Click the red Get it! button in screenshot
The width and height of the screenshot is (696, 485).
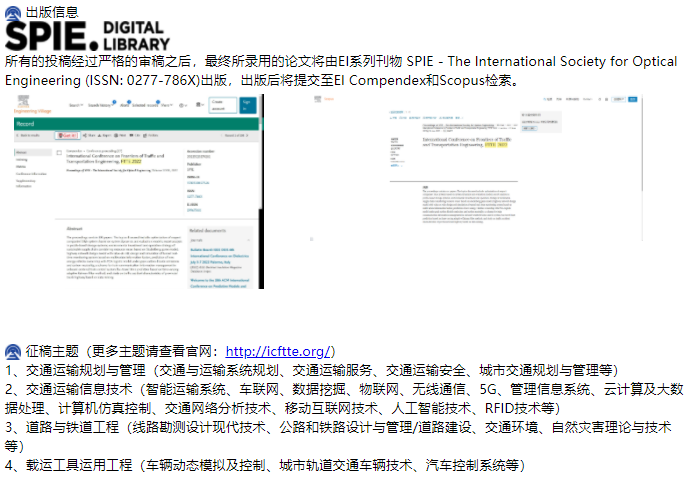pyautogui.click(x=67, y=135)
